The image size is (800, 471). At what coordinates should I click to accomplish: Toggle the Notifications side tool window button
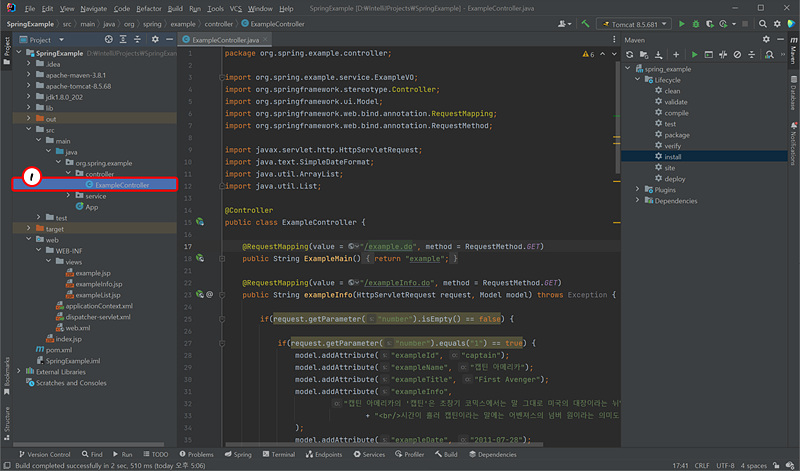point(794,143)
